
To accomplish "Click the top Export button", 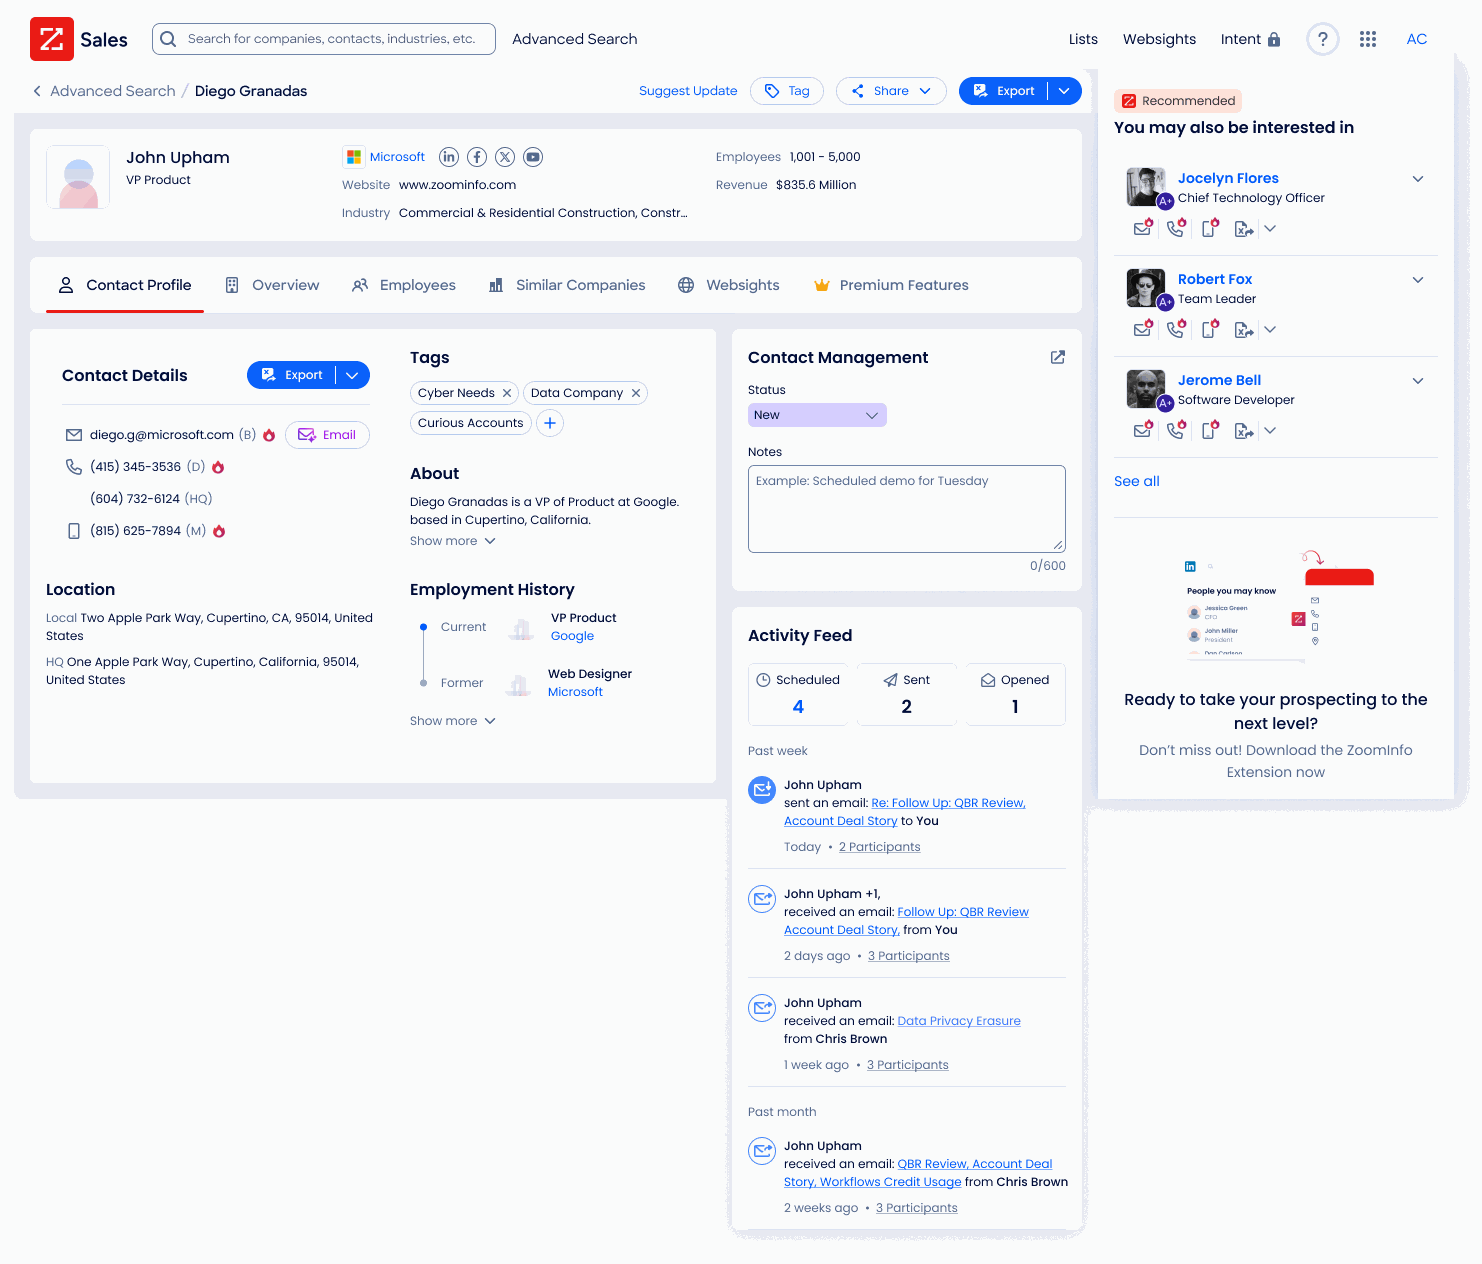I will click(x=1004, y=91).
